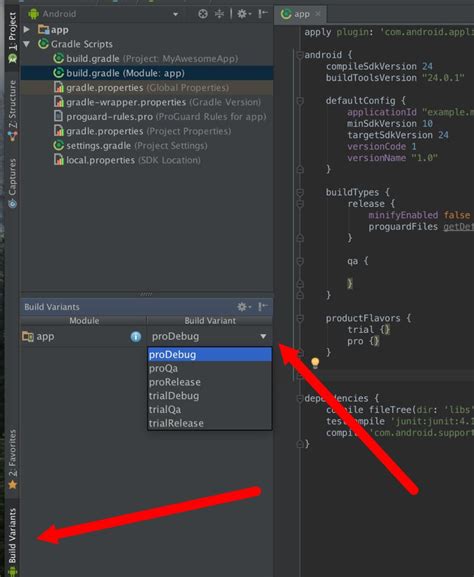Click the yellow lightbulb intention icon
The image size is (474, 577).
click(315, 362)
